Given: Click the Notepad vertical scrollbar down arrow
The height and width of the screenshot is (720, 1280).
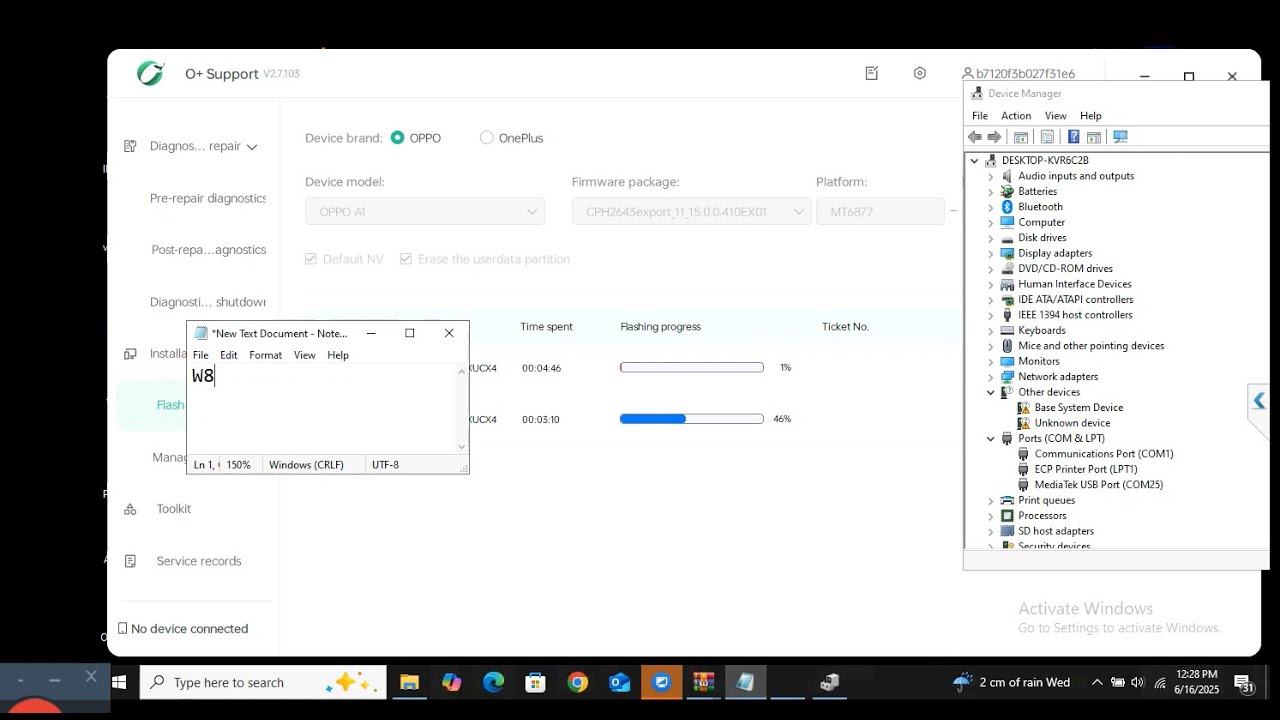Looking at the screenshot, I should click(462, 447).
